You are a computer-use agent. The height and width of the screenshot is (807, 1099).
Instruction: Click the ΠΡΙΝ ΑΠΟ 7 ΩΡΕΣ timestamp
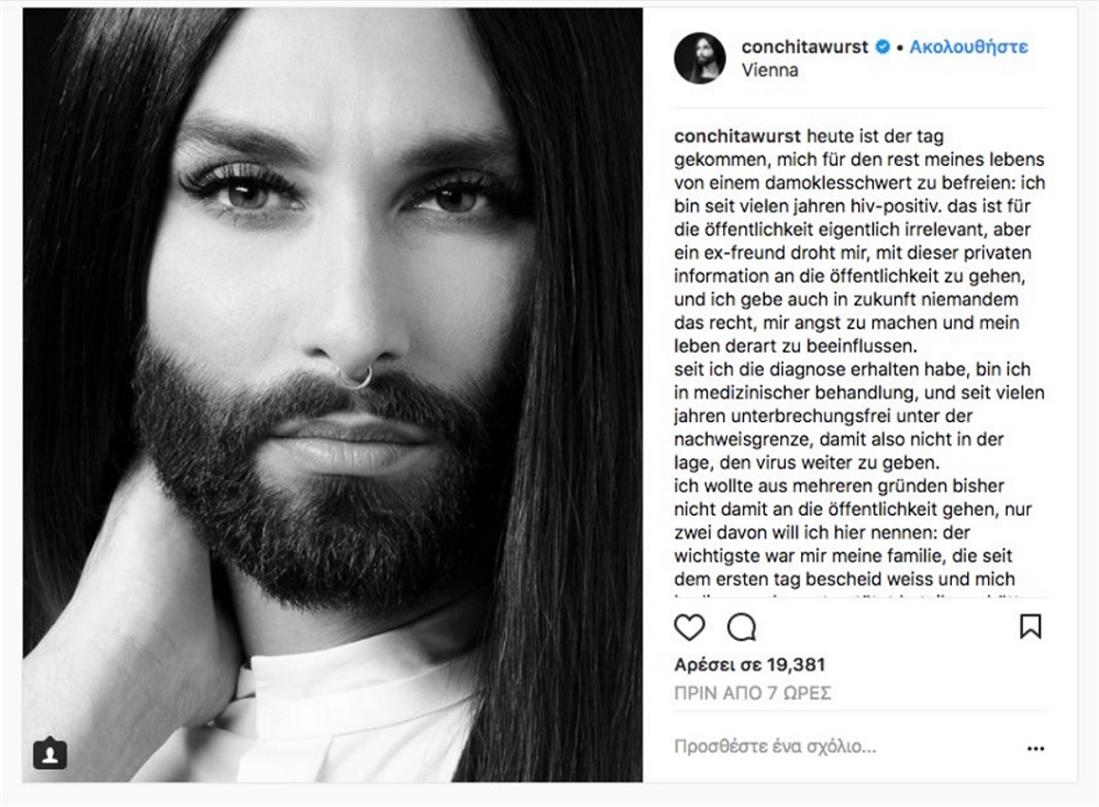point(753,692)
